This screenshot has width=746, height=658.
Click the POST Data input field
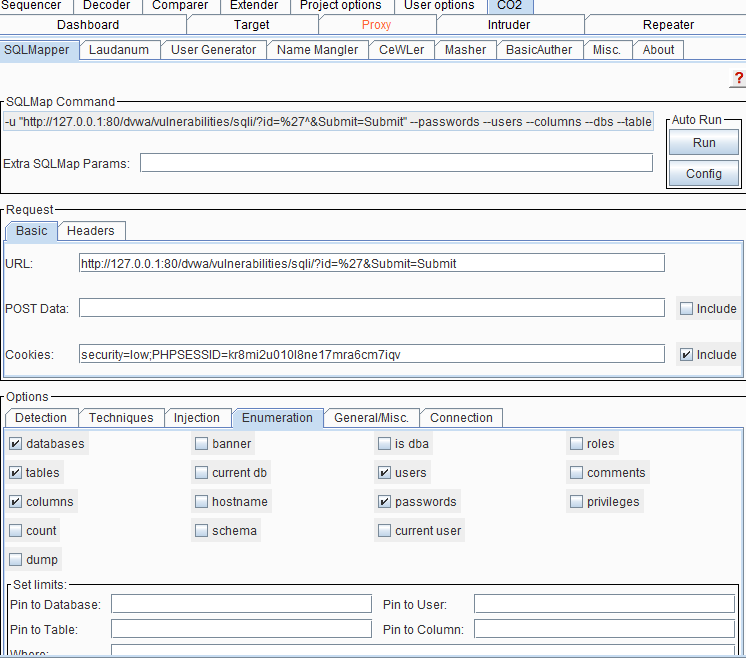coord(372,308)
